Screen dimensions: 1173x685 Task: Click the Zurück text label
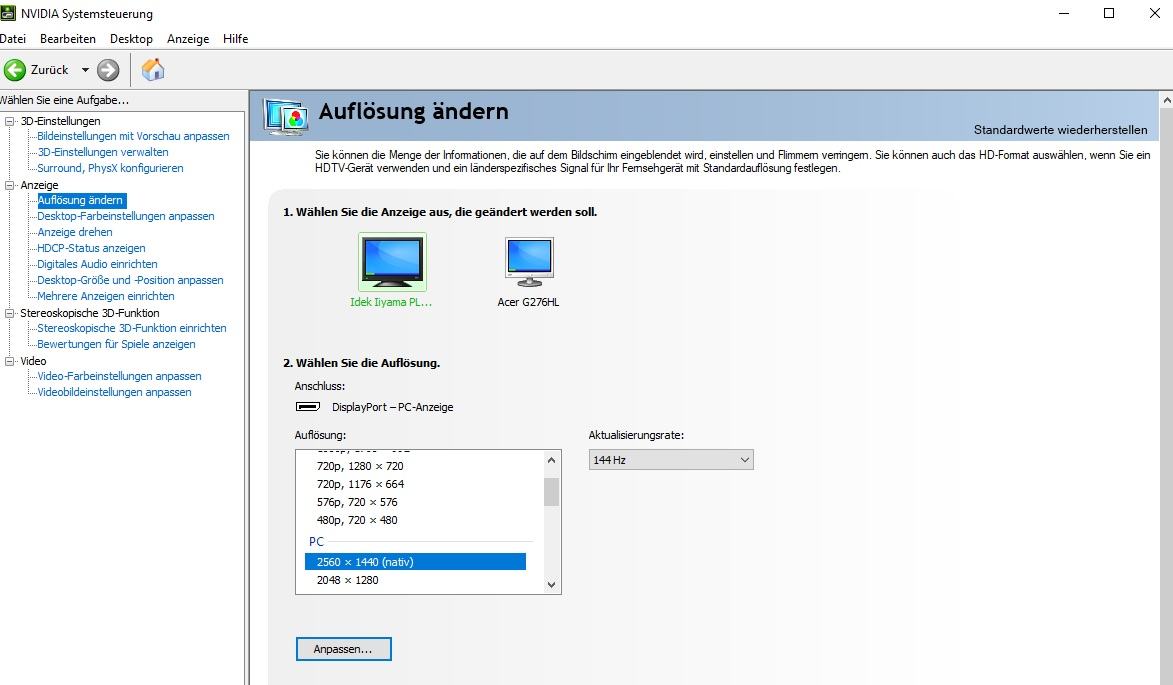click(x=49, y=70)
